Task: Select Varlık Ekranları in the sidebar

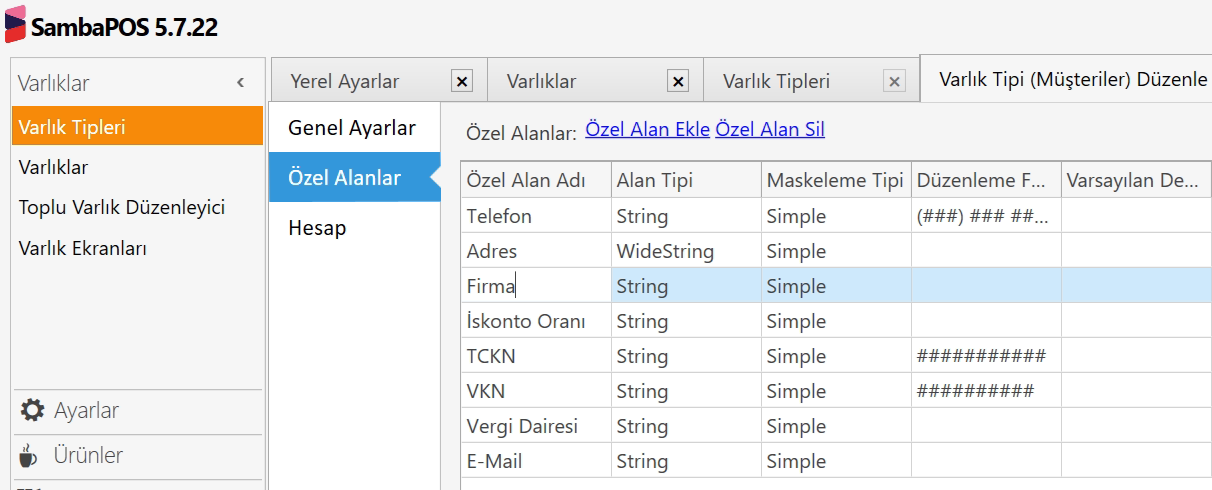Action: coord(83,248)
